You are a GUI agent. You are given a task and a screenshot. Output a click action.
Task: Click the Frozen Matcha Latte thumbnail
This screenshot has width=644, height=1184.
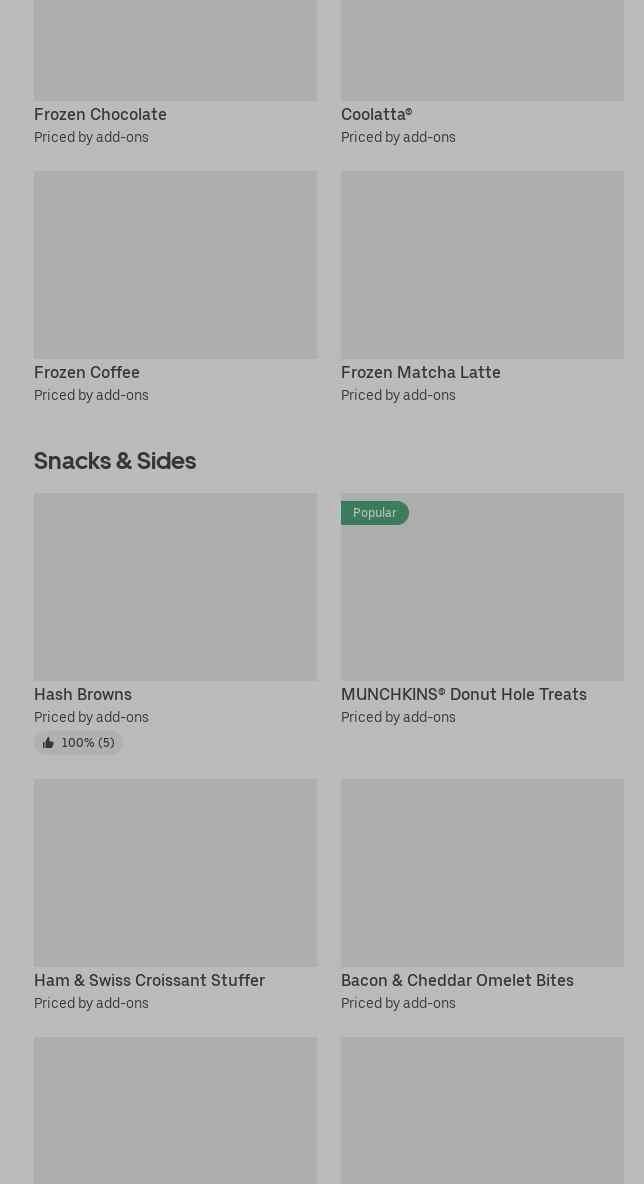482,265
